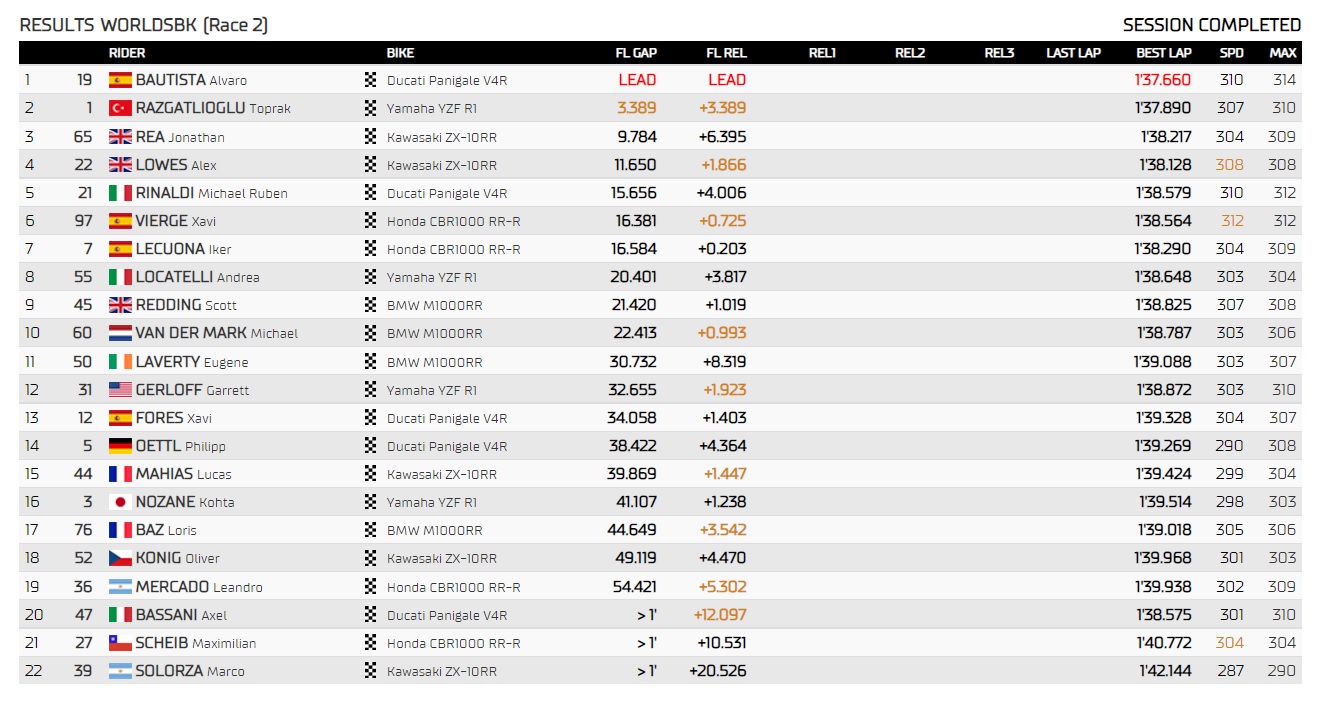The width and height of the screenshot is (1329, 705).
Task: Click rider number 65 in REA row
Action: point(83,136)
